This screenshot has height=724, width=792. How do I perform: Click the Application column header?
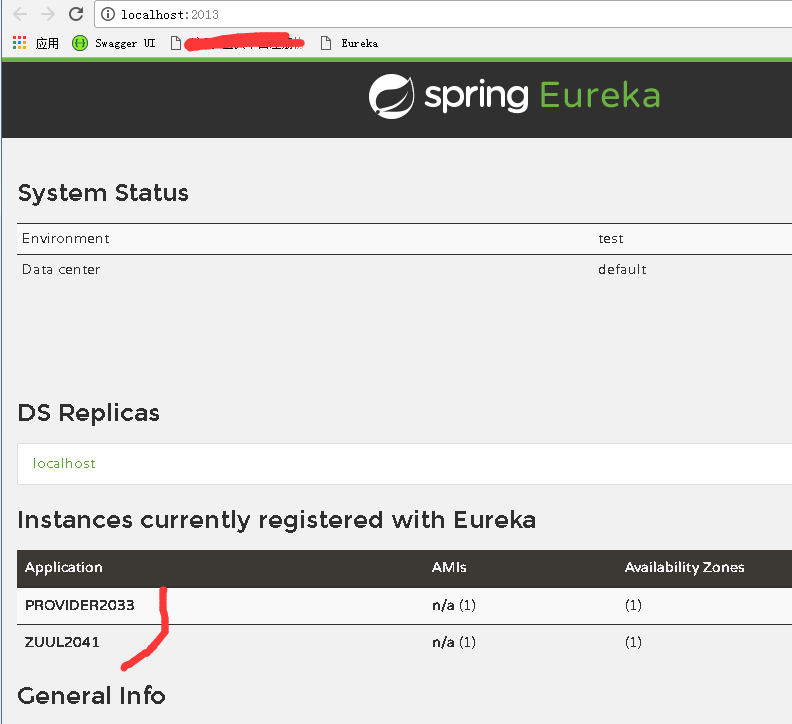[64, 567]
